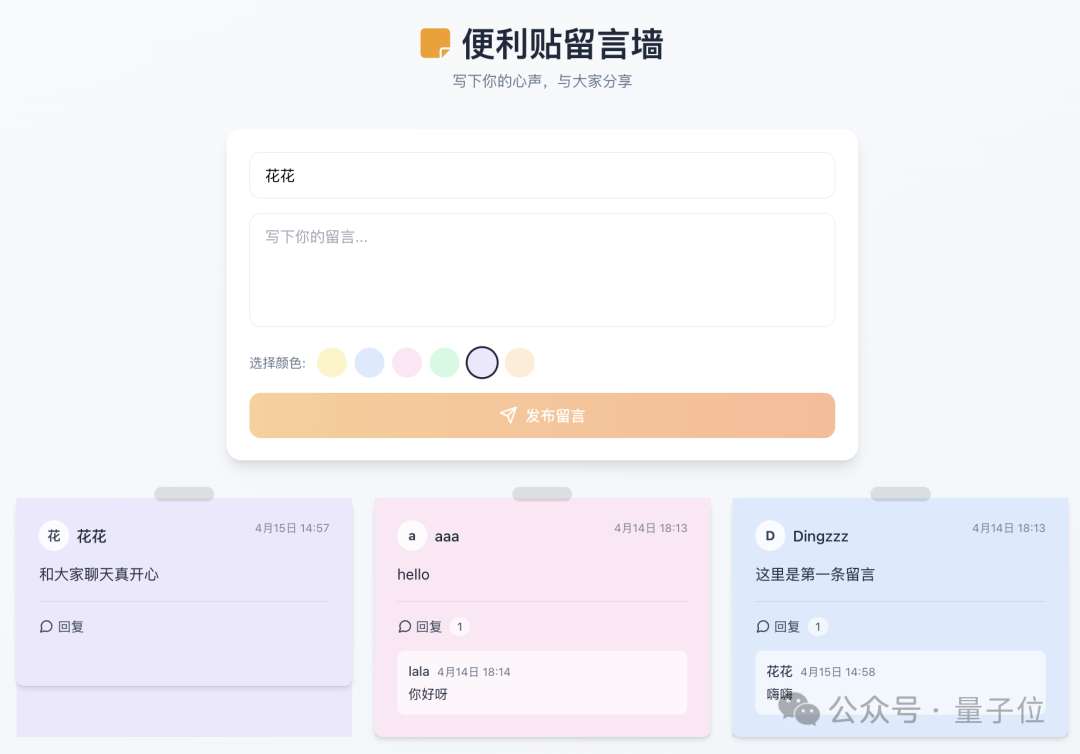The image size is (1080, 754).
Task: Open the reply section on 花花's note
Action: 62,626
